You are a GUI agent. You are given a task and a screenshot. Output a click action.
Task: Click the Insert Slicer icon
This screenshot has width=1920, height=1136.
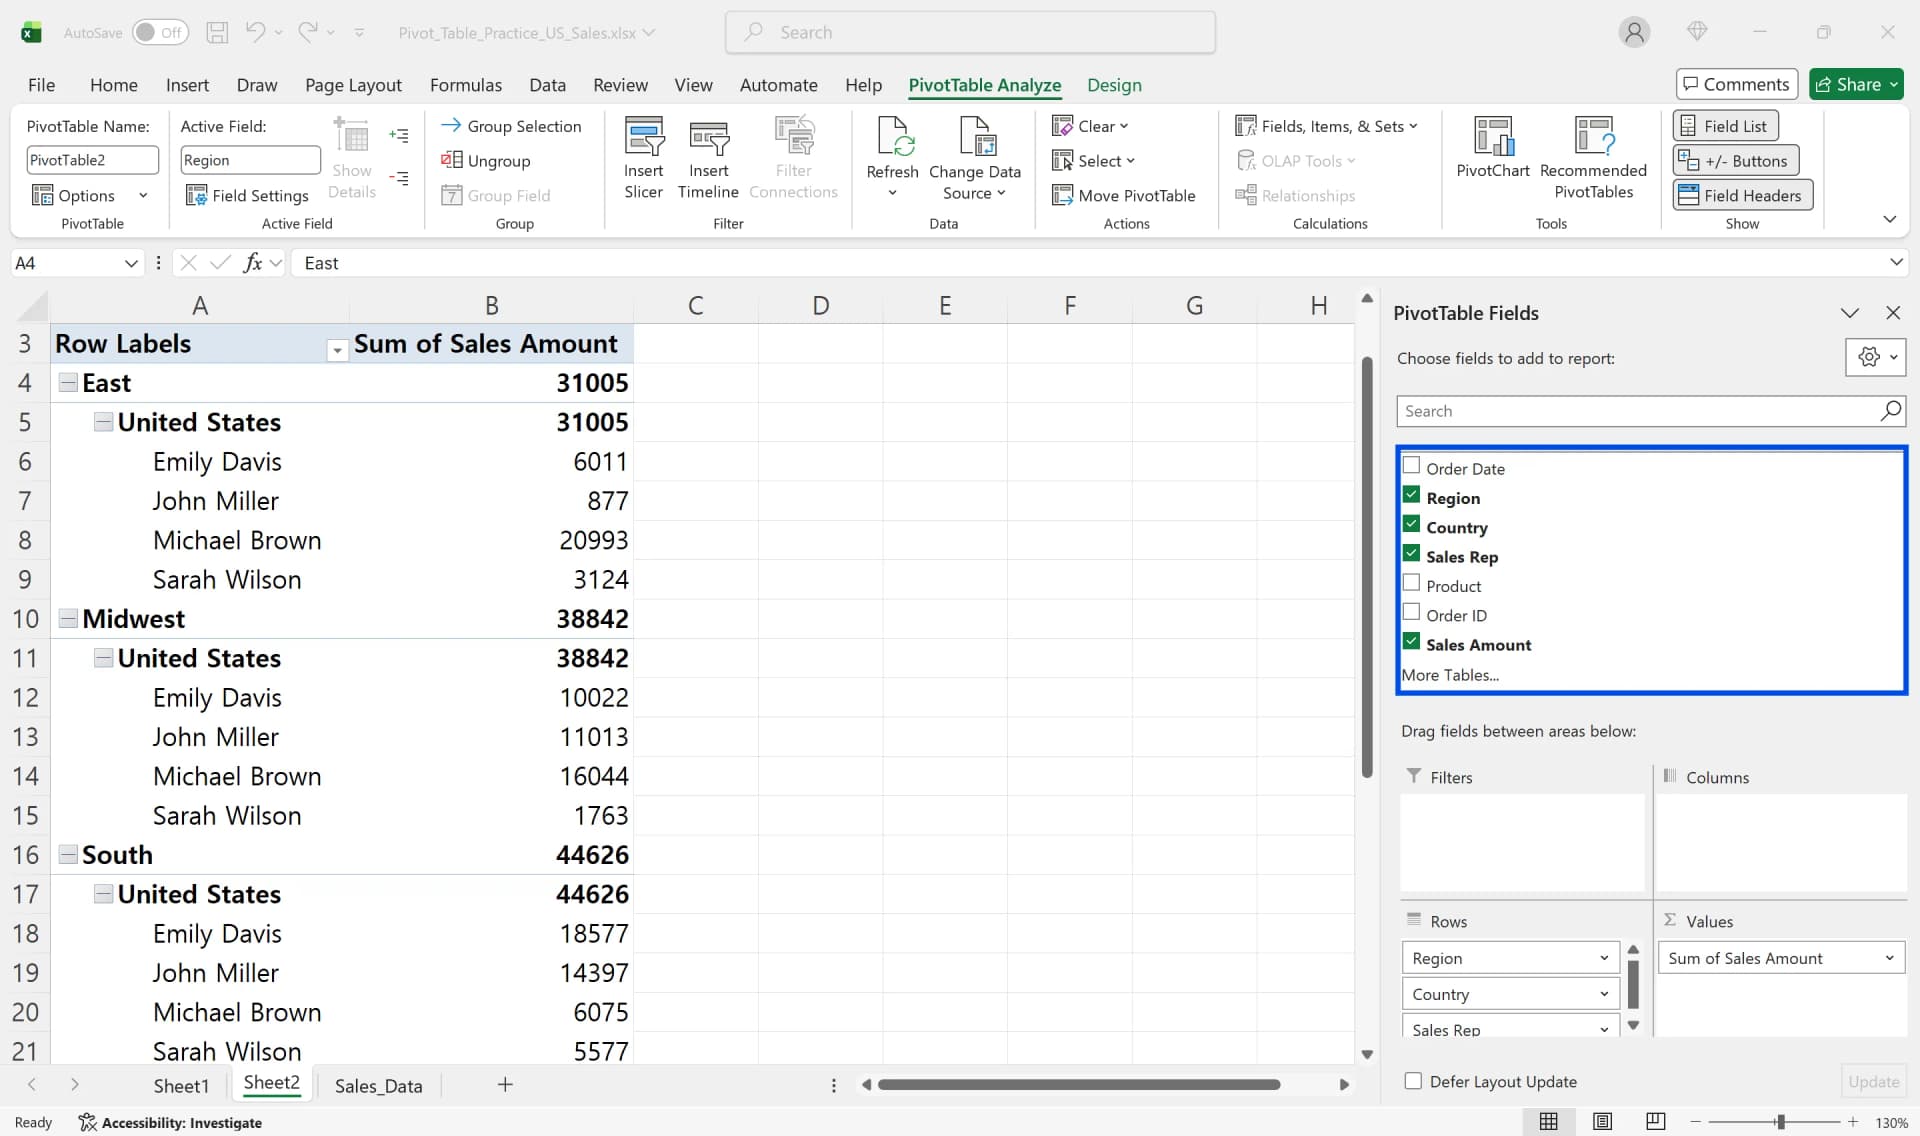pyautogui.click(x=643, y=155)
